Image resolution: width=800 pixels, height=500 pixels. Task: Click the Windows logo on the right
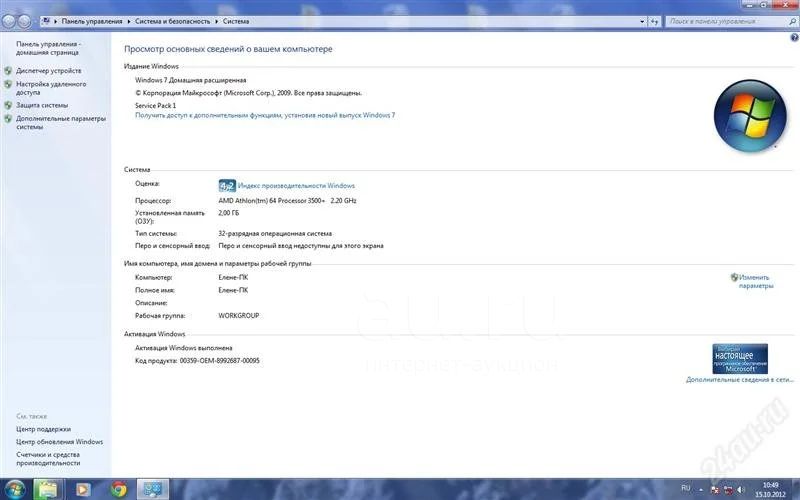tap(750, 116)
